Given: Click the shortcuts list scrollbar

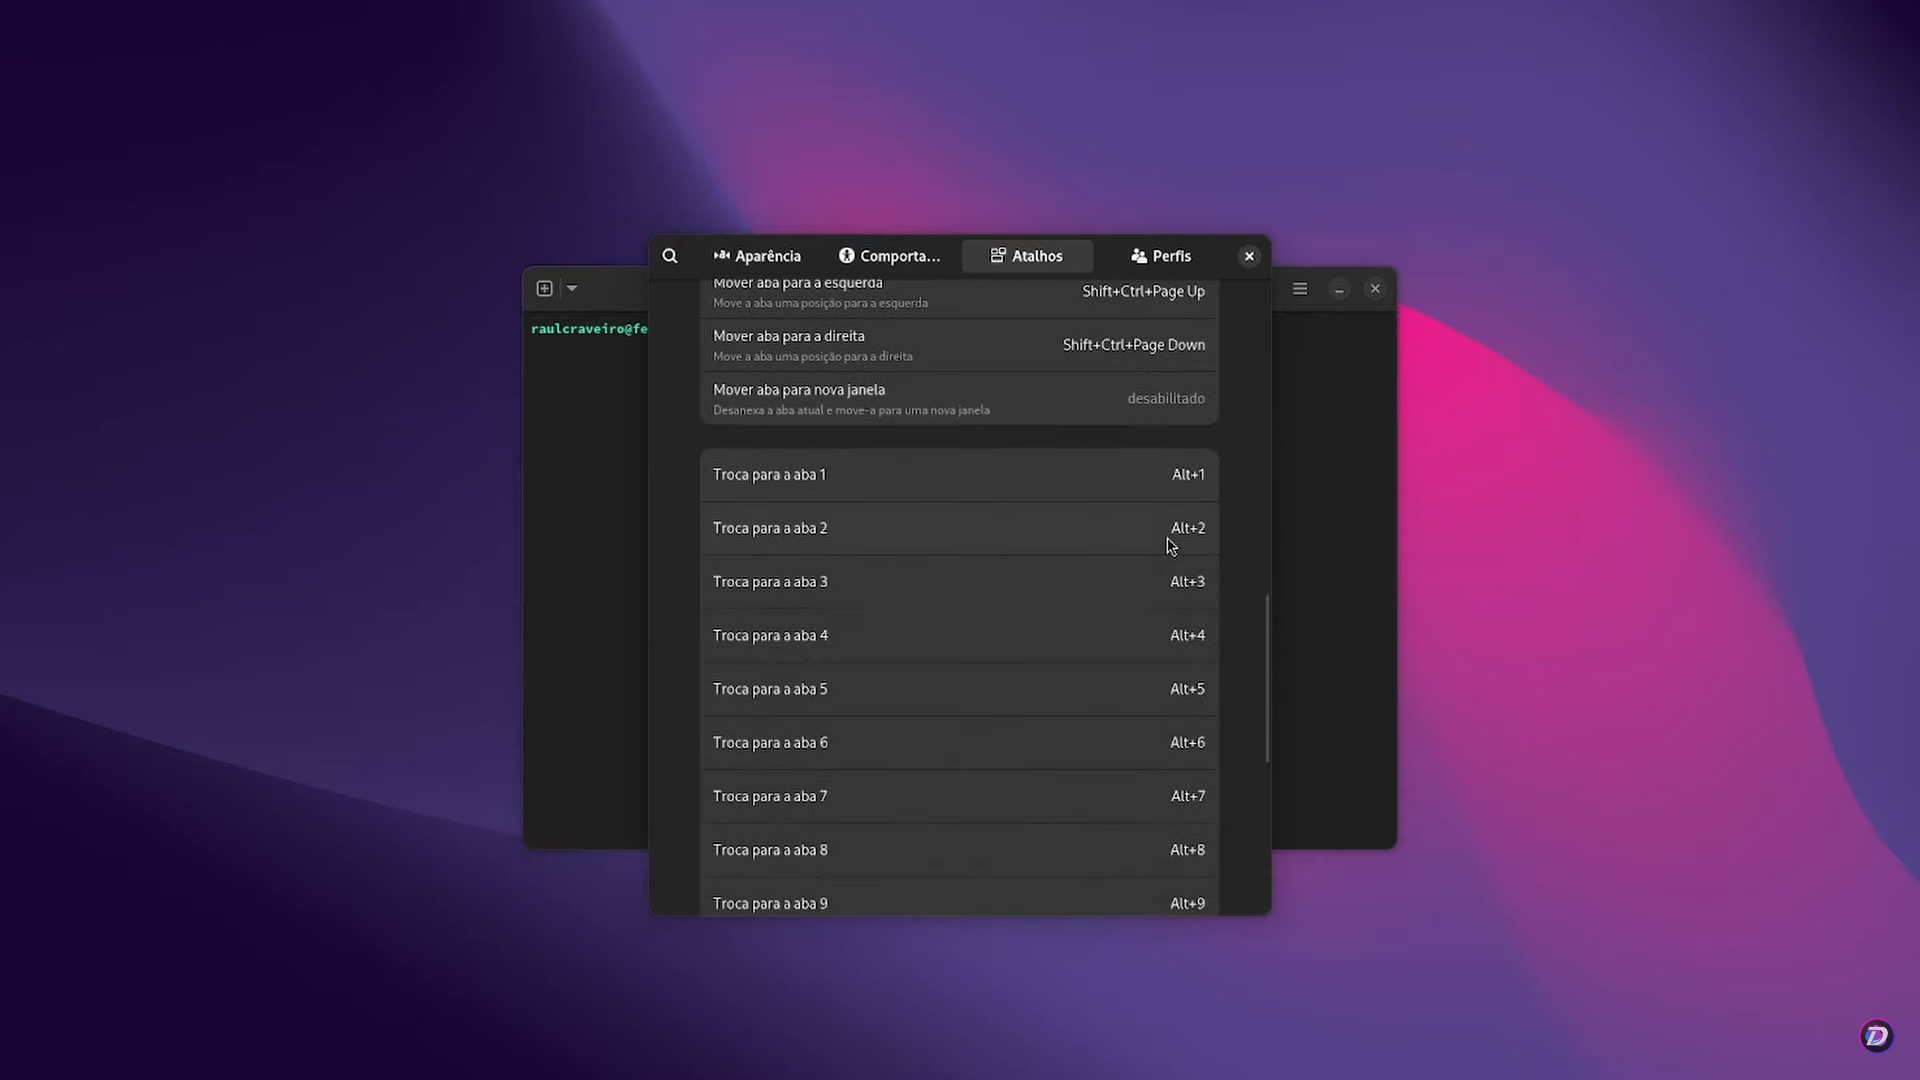Looking at the screenshot, I should pyautogui.click(x=1267, y=676).
